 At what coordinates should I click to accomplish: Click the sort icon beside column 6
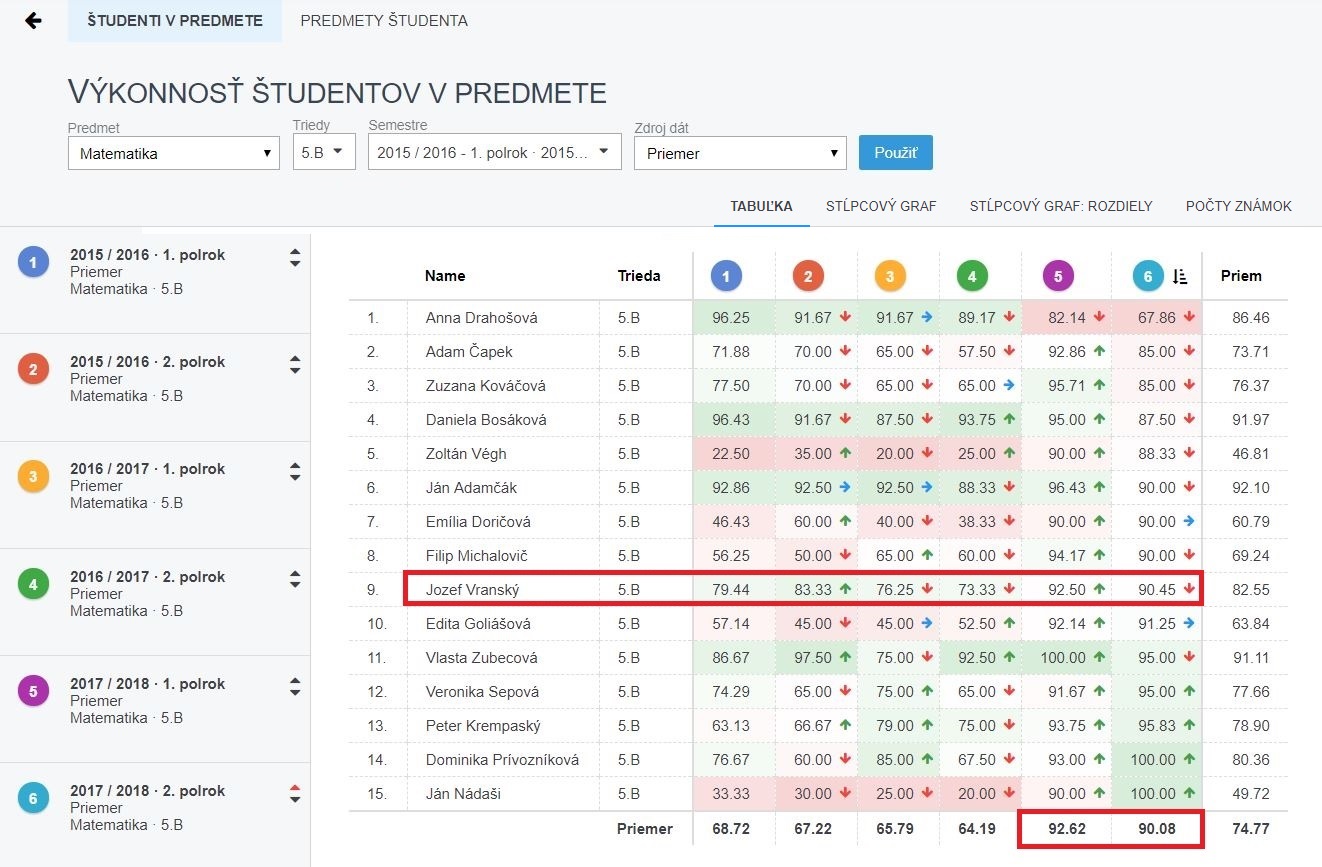point(1180,277)
